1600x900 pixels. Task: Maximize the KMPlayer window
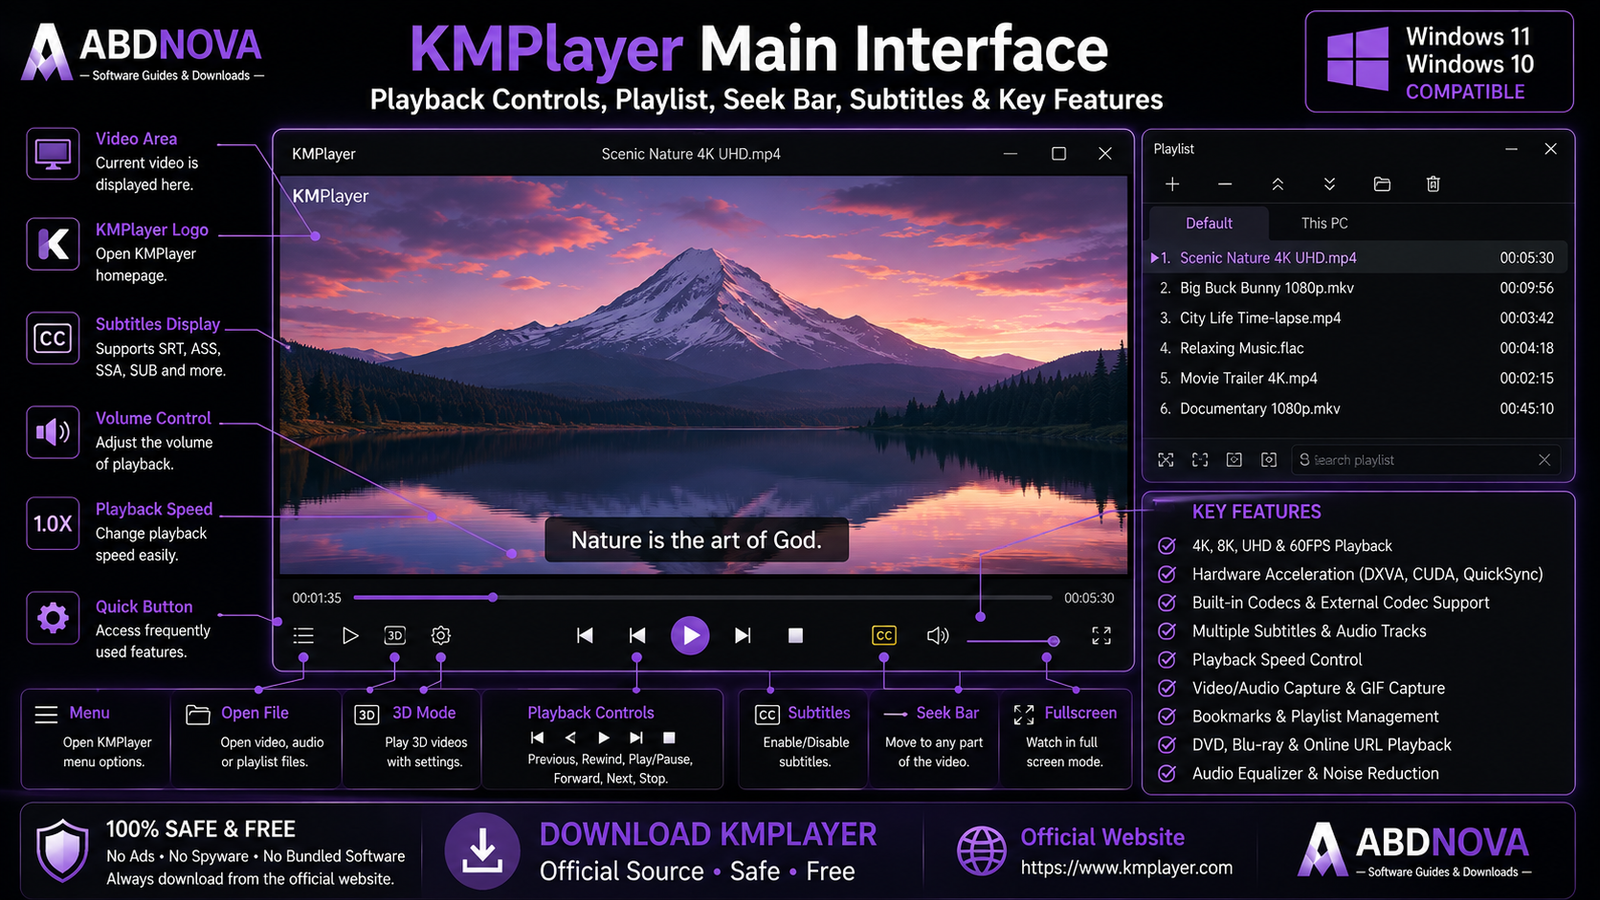tap(1059, 154)
